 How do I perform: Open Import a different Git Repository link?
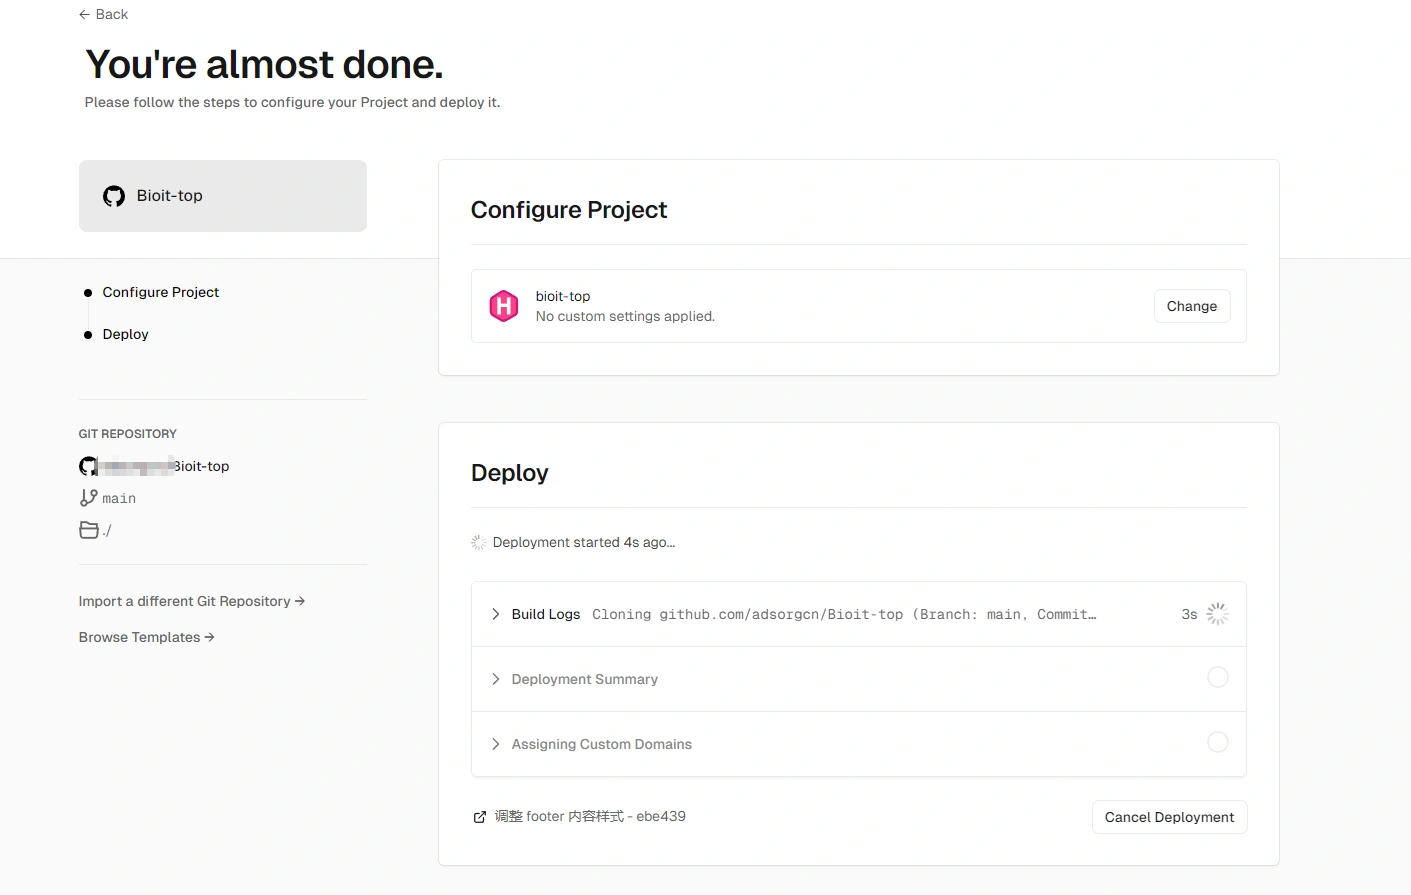click(x=192, y=601)
